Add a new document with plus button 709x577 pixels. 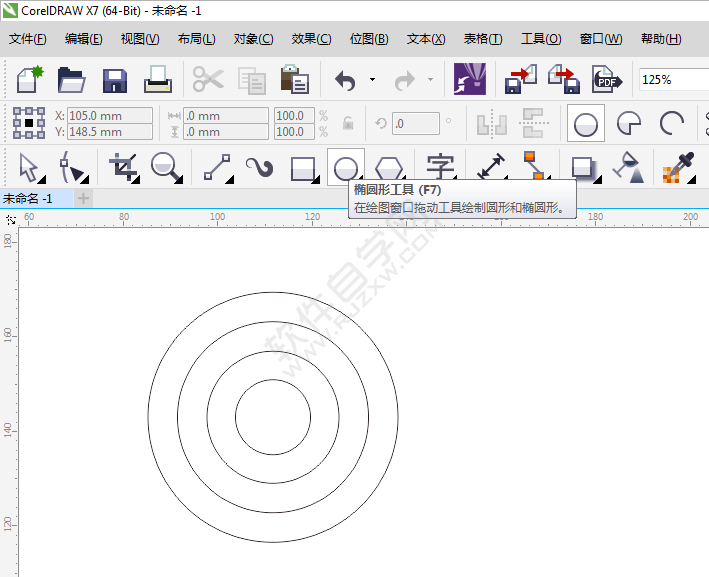pos(84,198)
